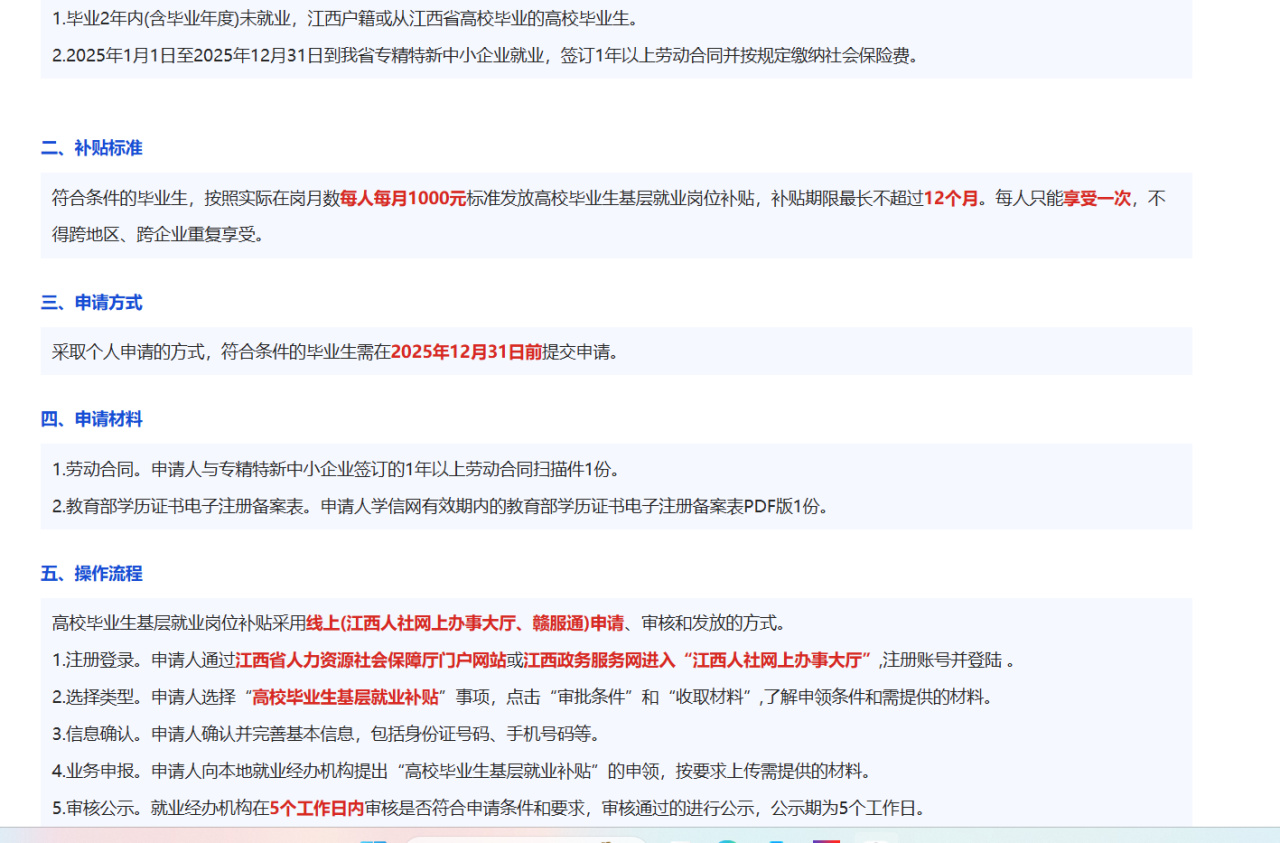Click the line starting 3.信息确认
Viewport: 1280px width, 843px height.
[328, 734]
